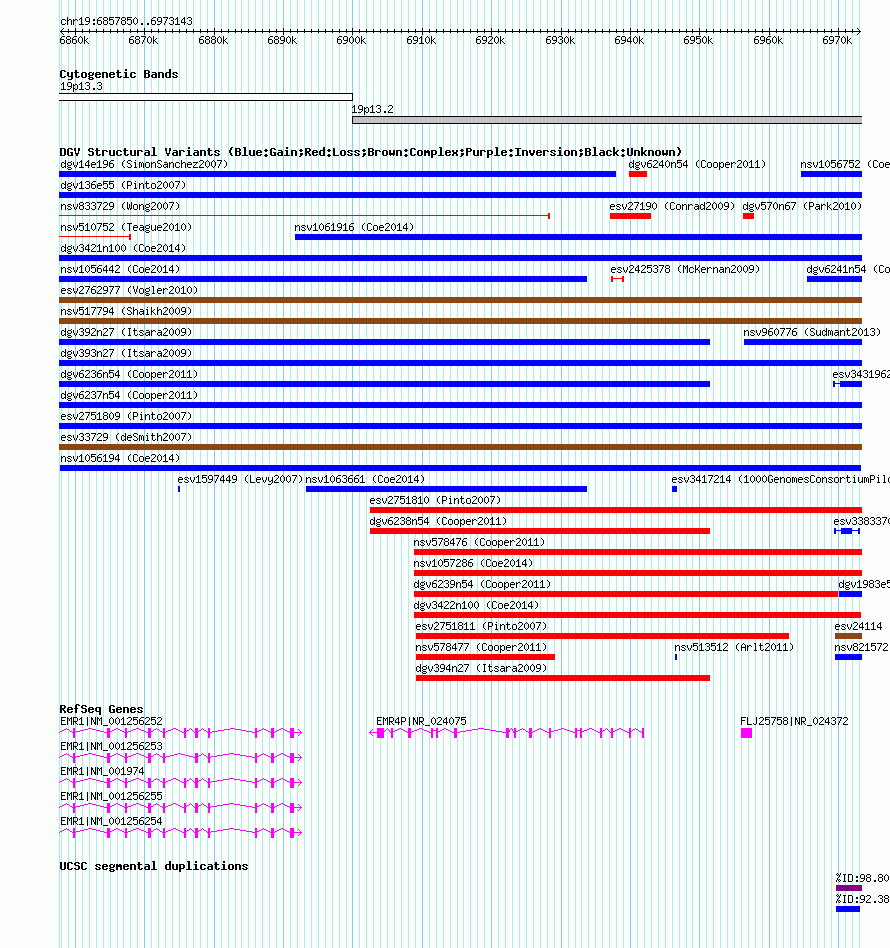
Task: Click gene FLJ25758|NR_024372 label
Action: click(x=794, y=722)
